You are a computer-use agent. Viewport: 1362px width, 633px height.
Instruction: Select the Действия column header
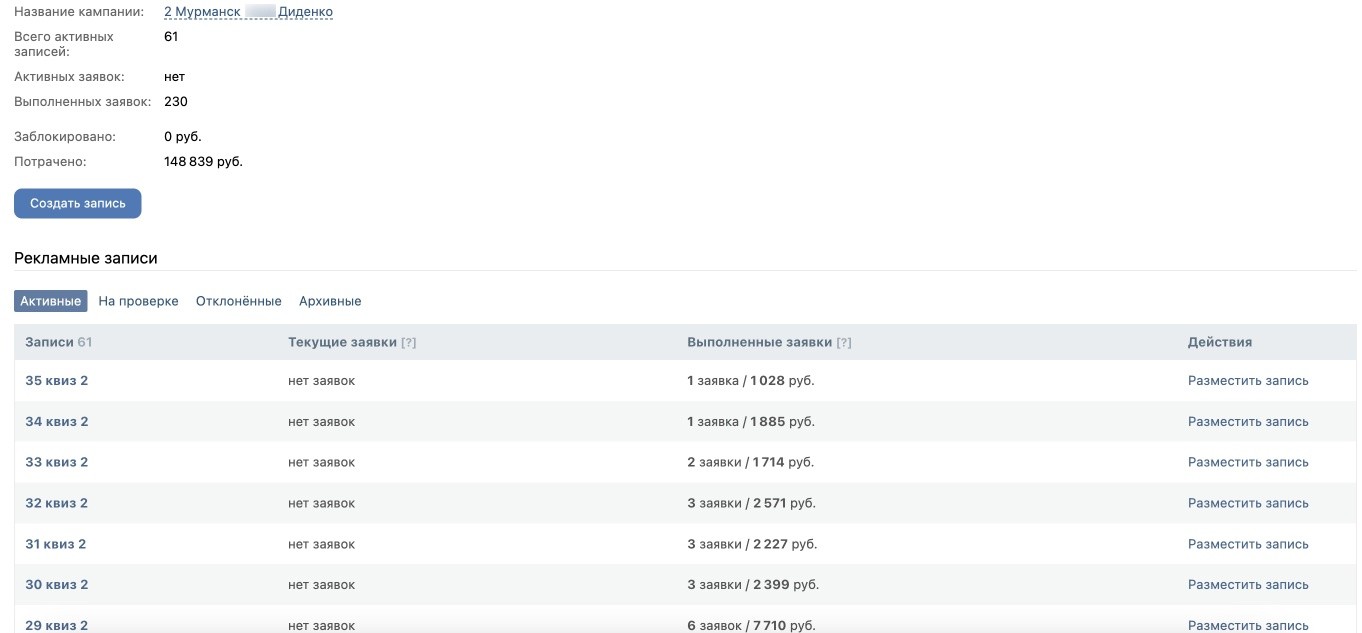coord(1220,342)
